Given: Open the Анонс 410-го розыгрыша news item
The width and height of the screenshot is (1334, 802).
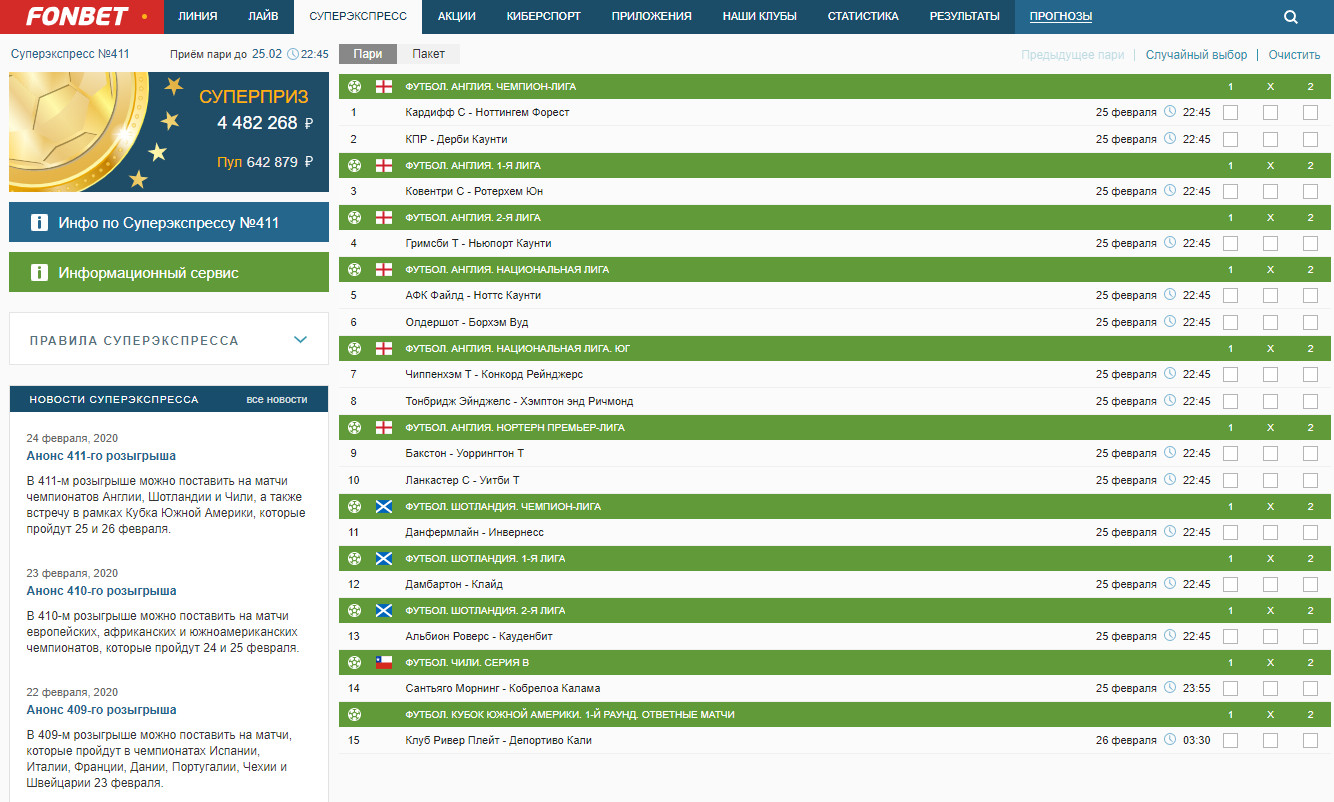Looking at the screenshot, I should [101, 591].
